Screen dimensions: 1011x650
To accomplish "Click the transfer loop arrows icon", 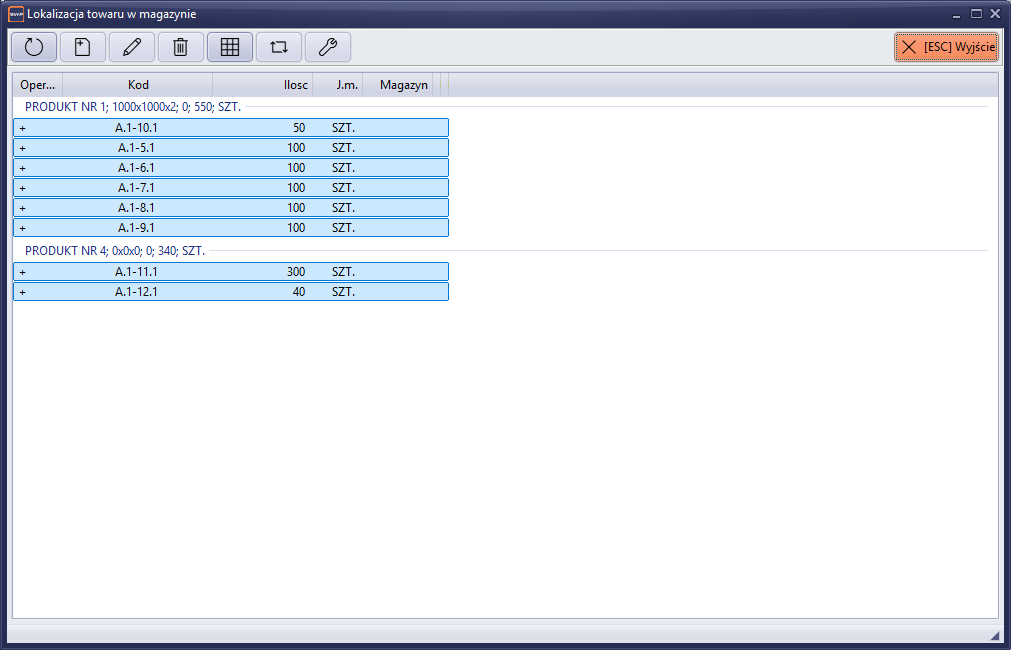I will pyautogui.click(x=279, y=47).
